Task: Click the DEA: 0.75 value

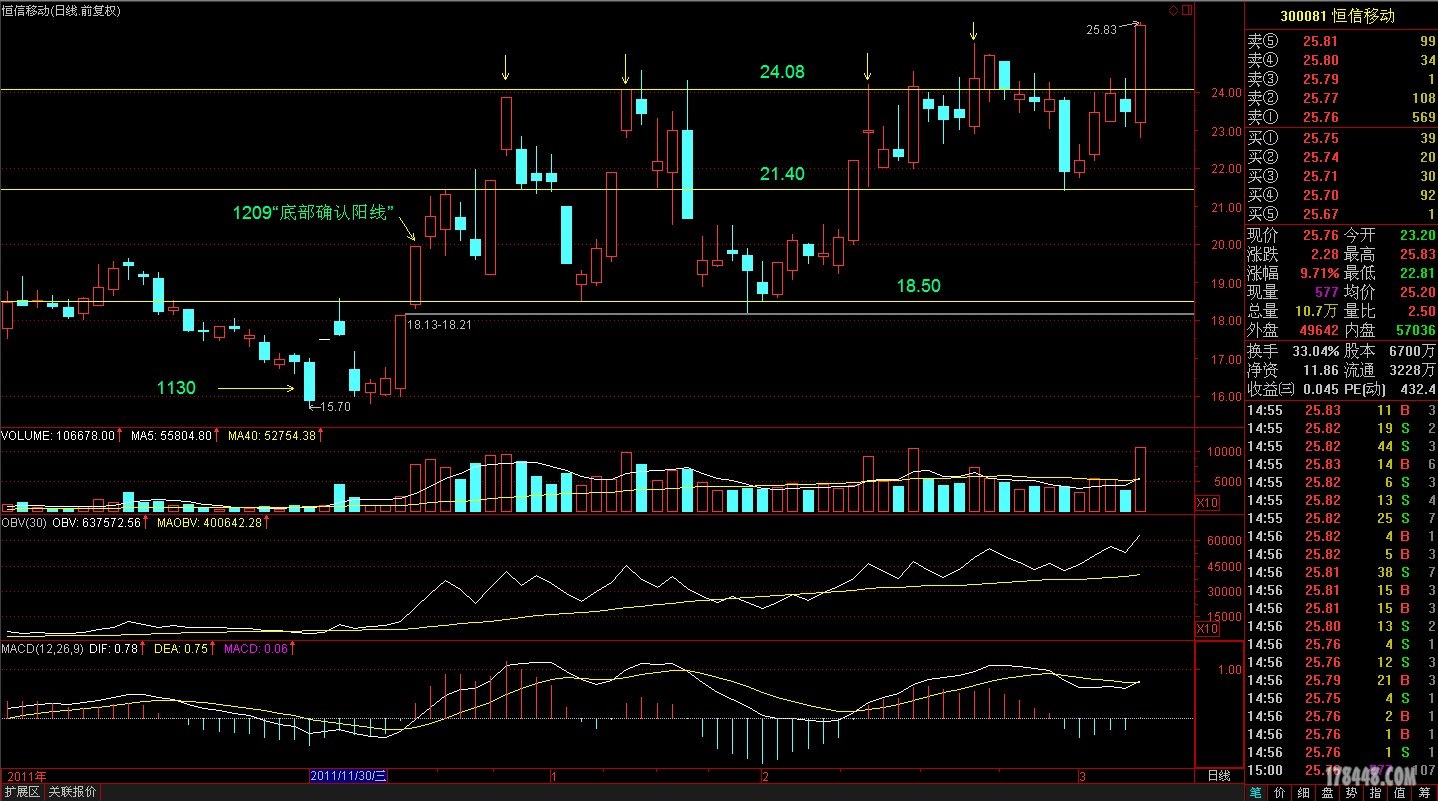Action: tap(182, 649)
